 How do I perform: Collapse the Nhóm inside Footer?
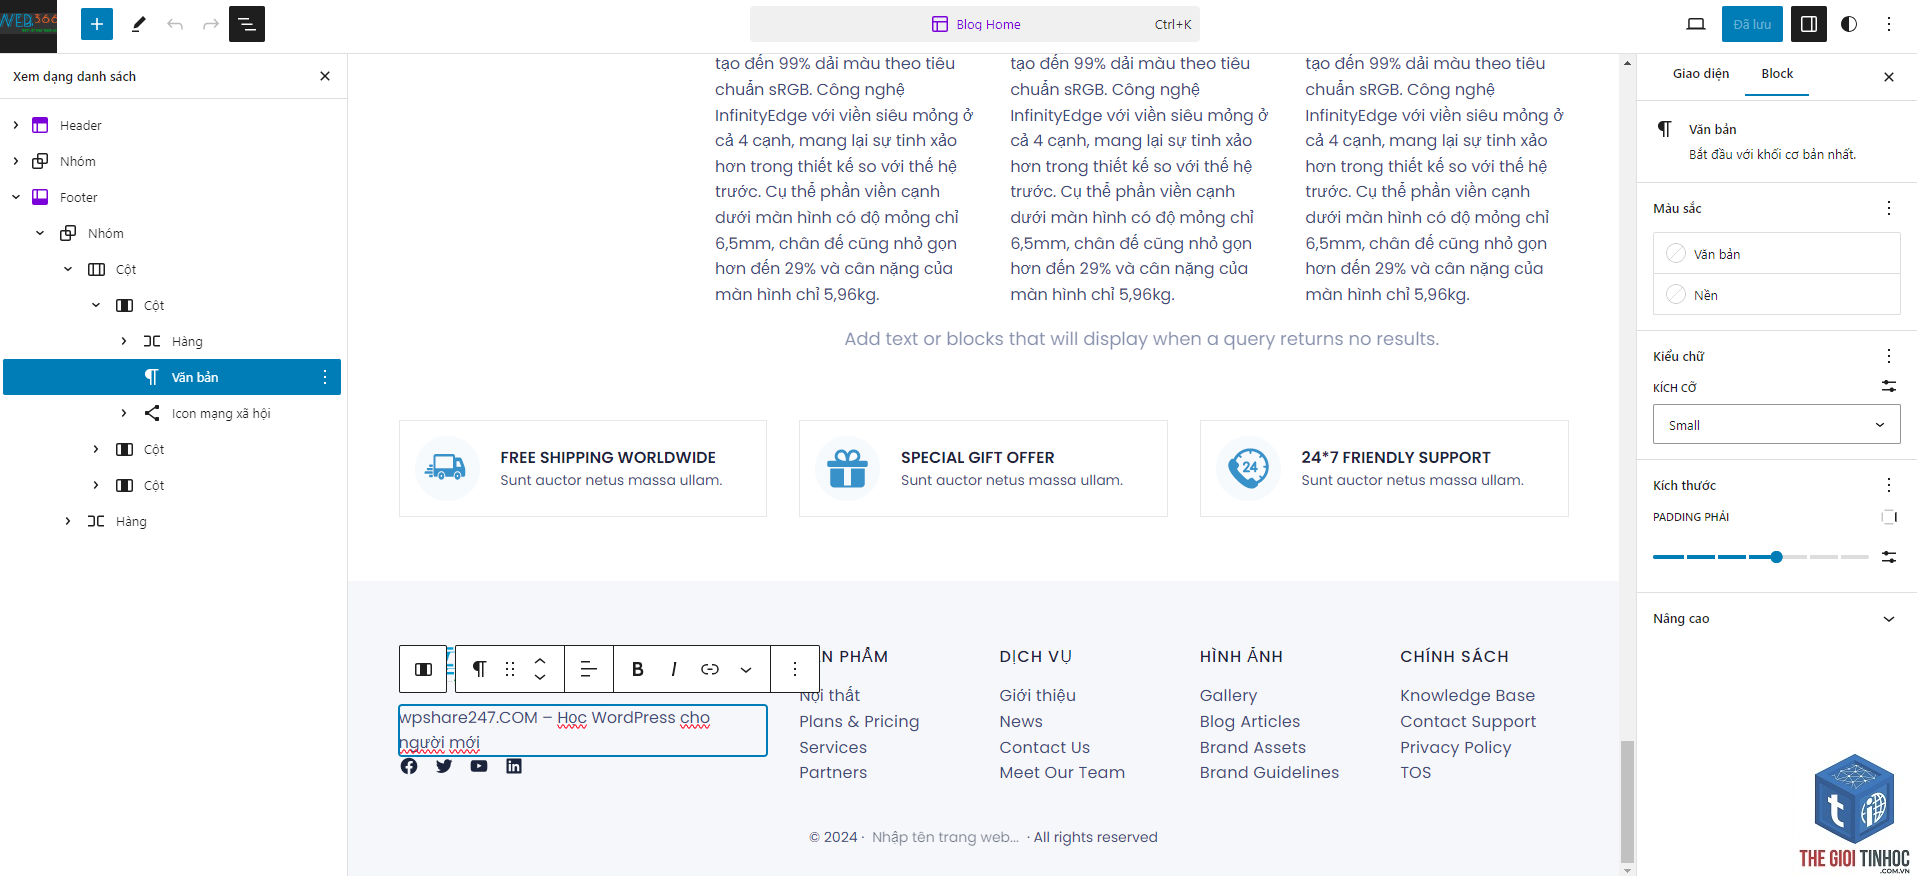(40, 233)
